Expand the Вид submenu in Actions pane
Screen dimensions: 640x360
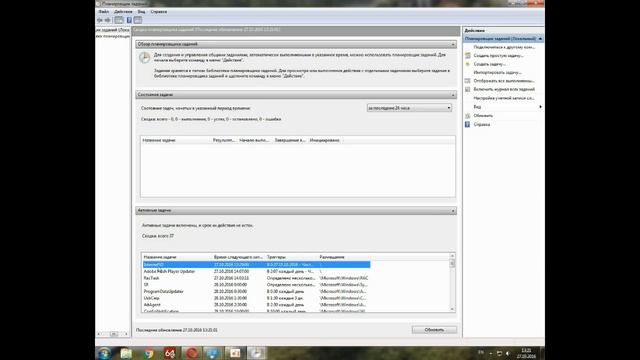pyautogui.click(x=540, y=107)
